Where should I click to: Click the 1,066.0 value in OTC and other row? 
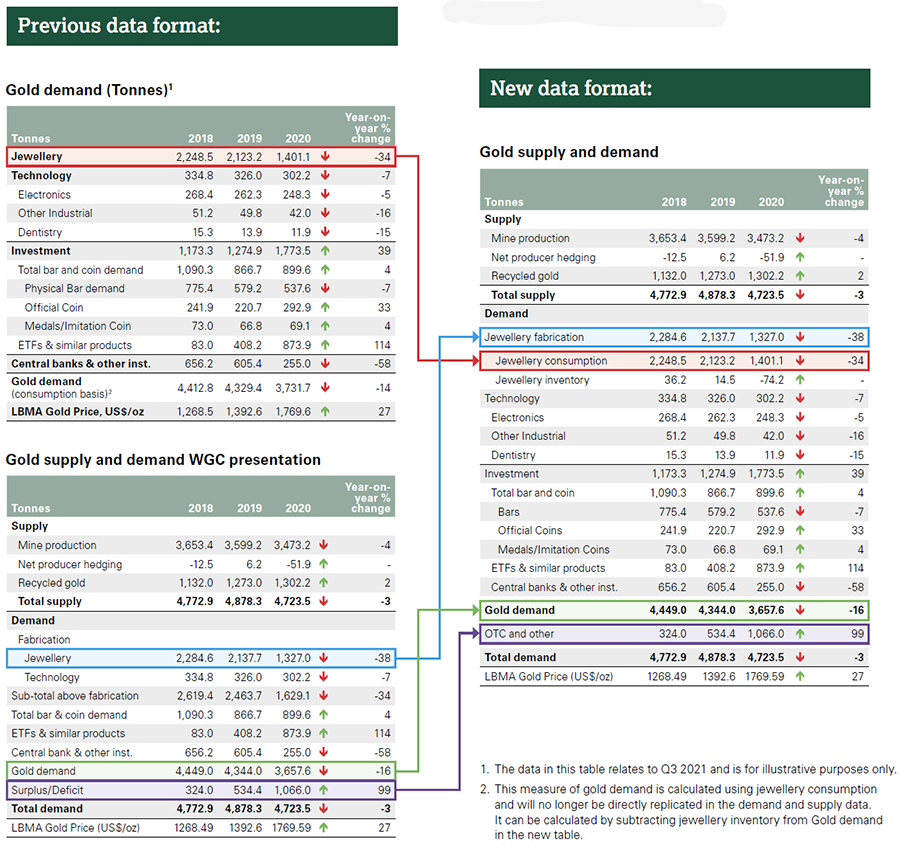764,634
